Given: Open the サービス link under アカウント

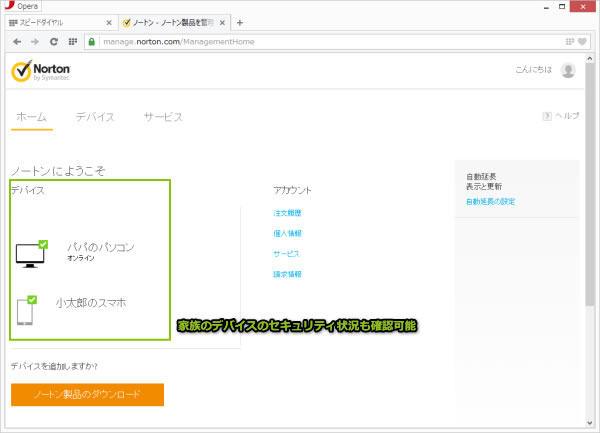Looking at the screenshot, I should (x=286, y=254).
